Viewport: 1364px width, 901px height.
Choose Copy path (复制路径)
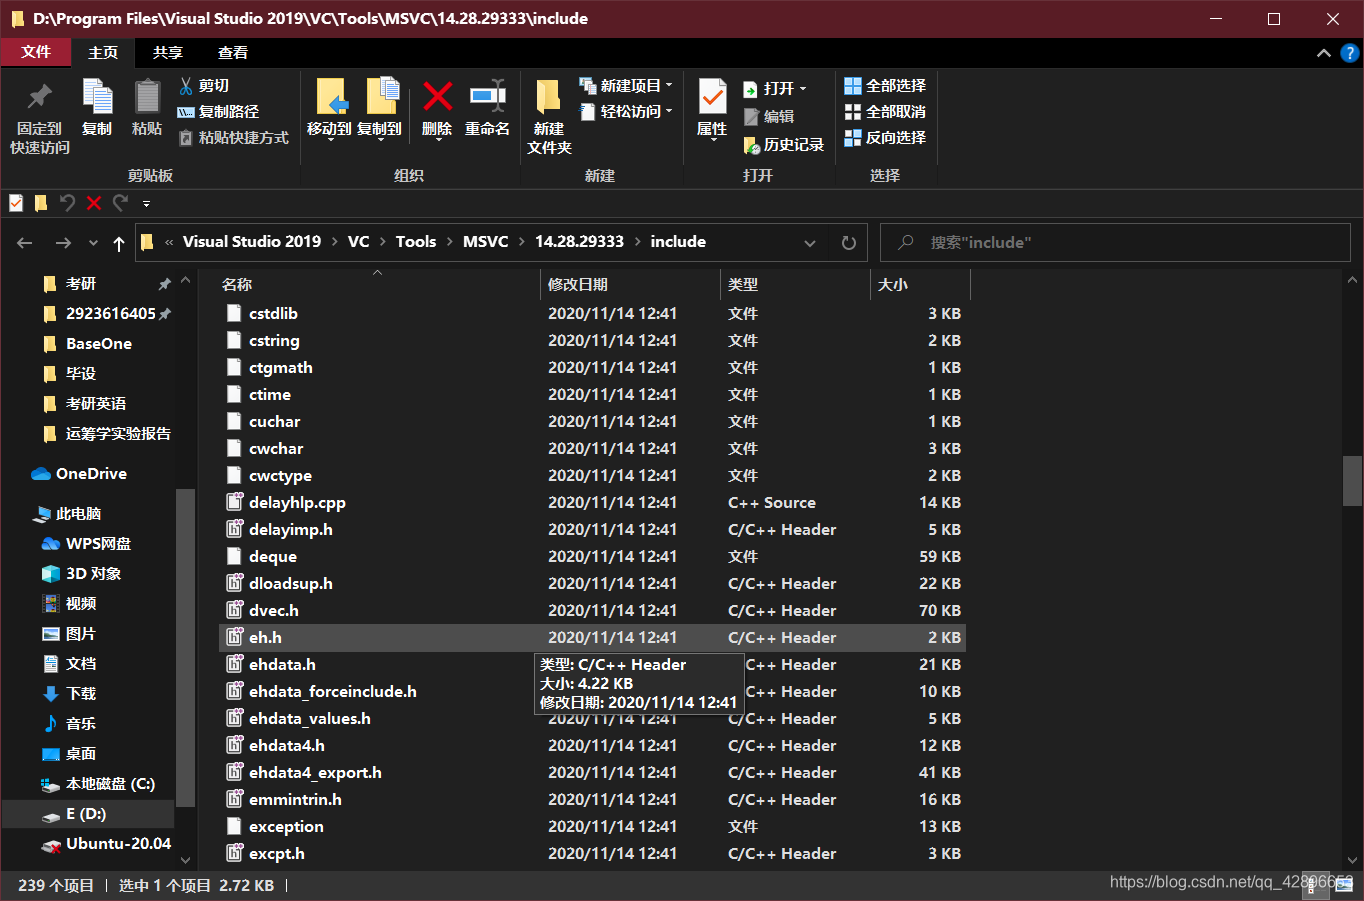pos(218,112)
